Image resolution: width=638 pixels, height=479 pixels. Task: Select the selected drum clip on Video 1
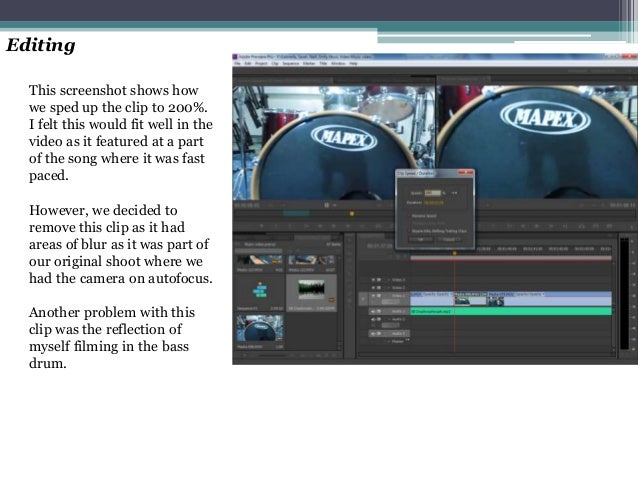[x=470, y=299]
